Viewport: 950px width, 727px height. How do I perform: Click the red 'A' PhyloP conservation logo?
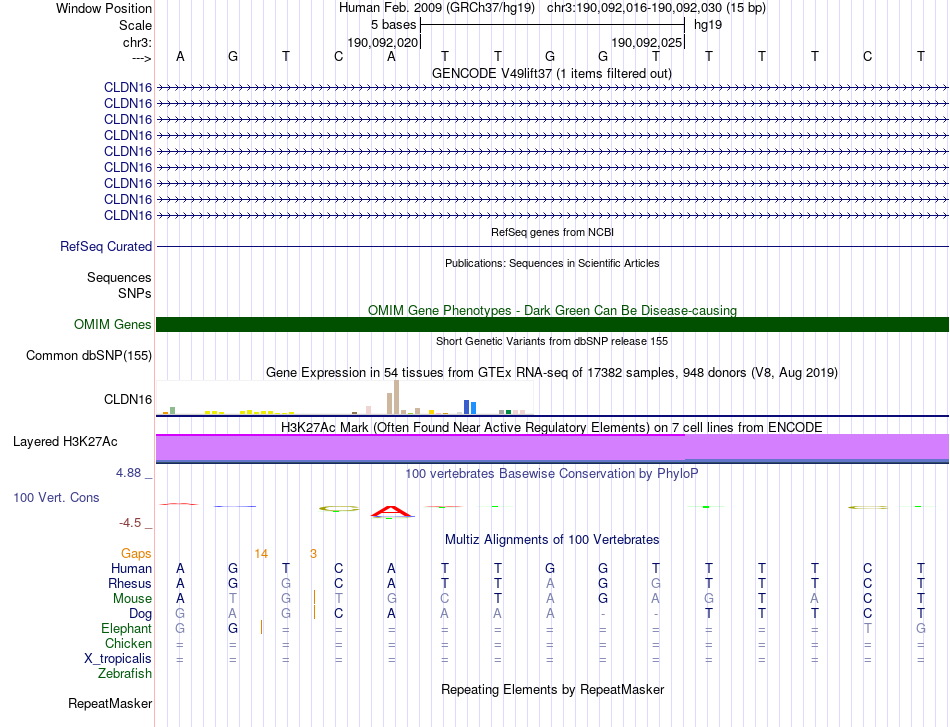pyautogui.click(x=392, y=512)
